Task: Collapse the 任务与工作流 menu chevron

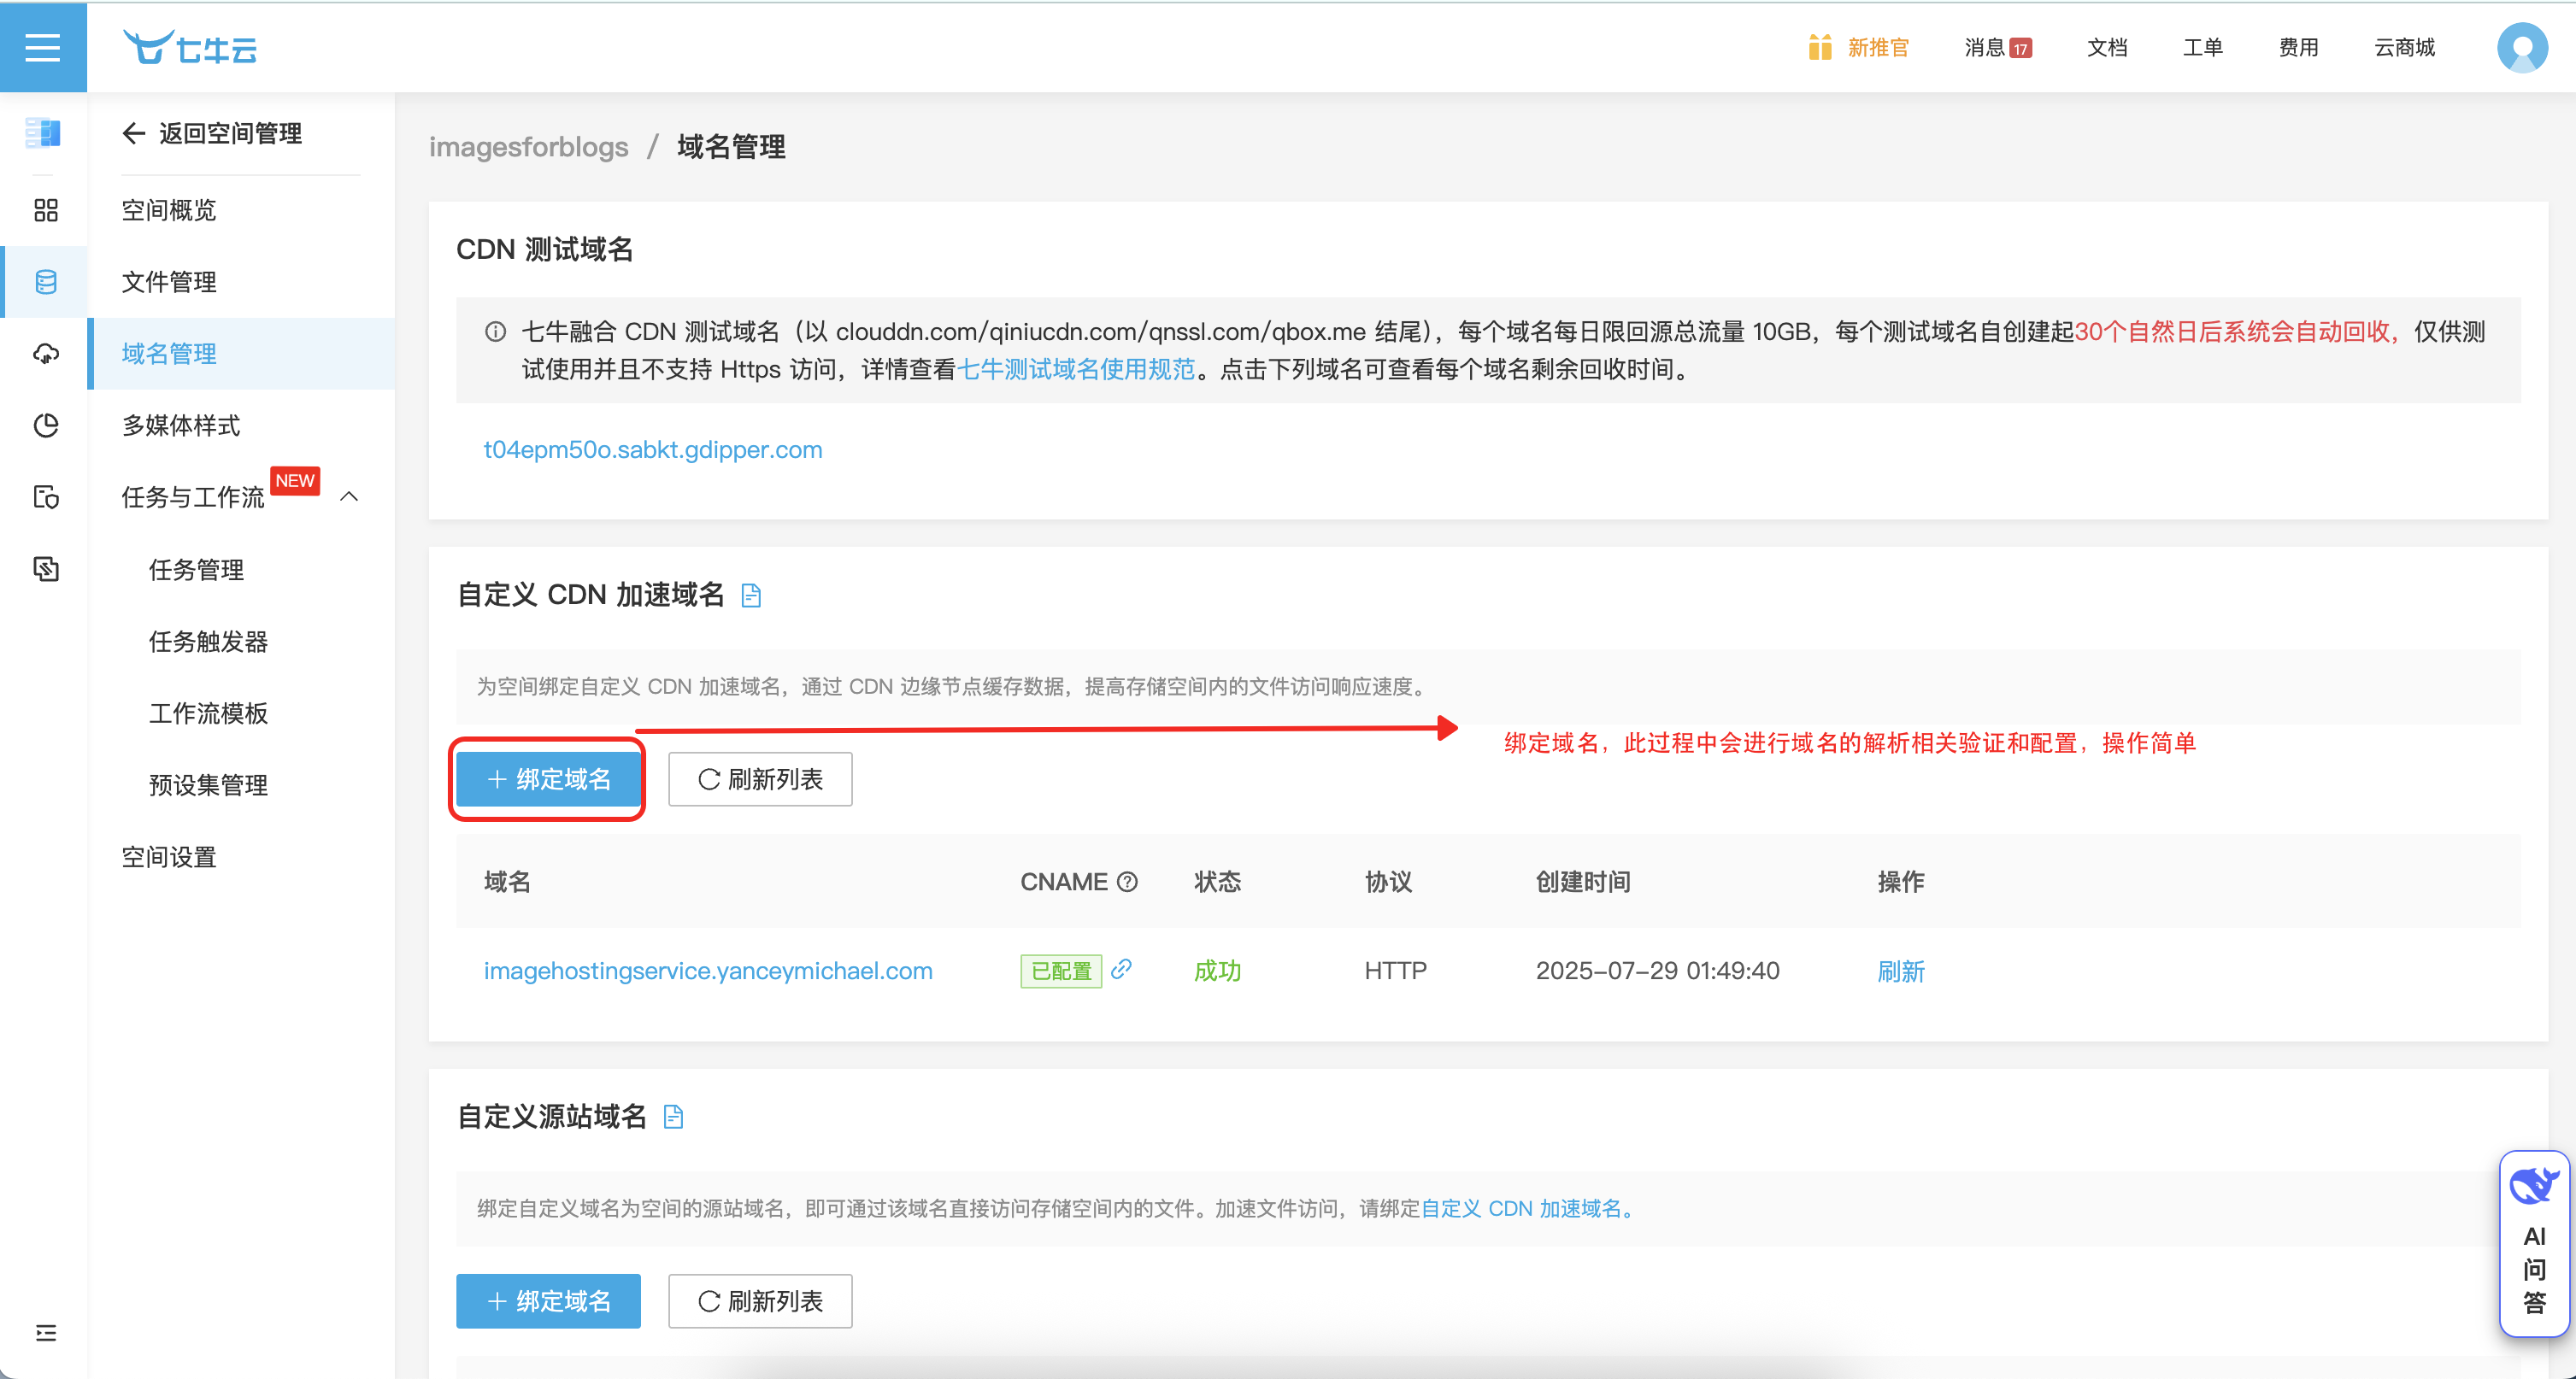Action: coord(349,497)
